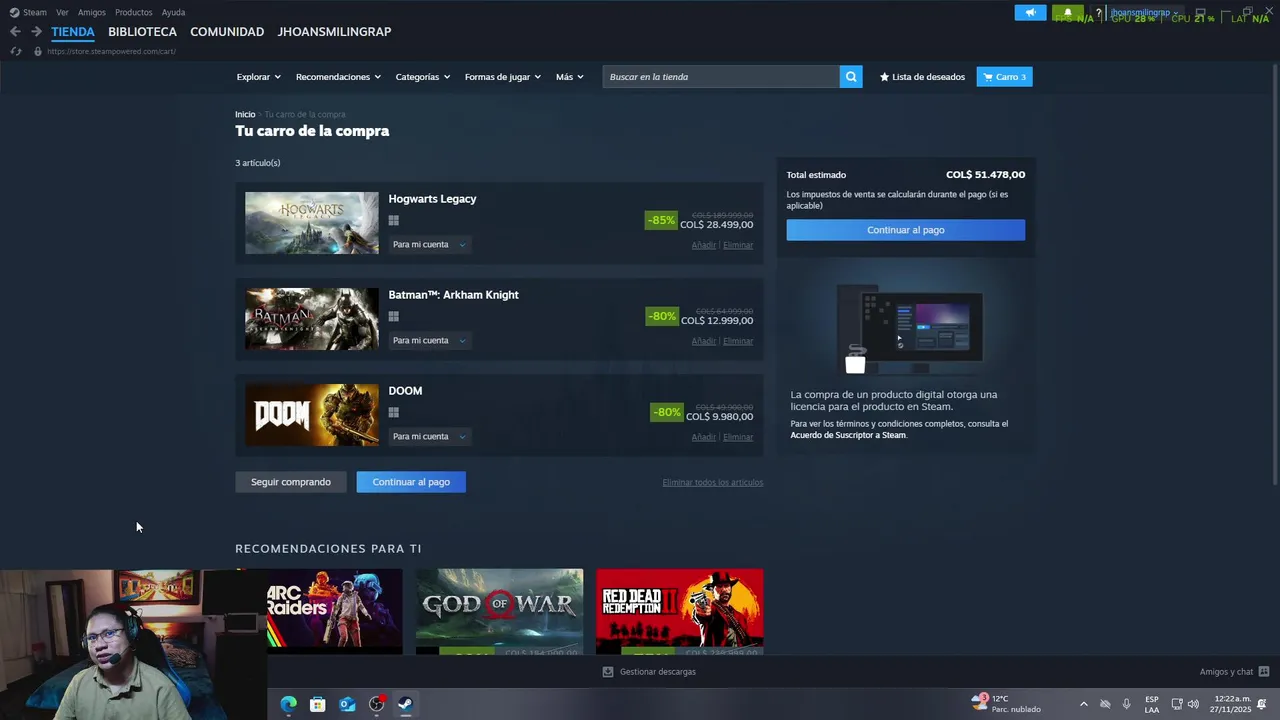Screen dimensions: 1280x720
Task: Click Eliminar for Batman Arkham Knight
Action: pyautogui.click(x=738, y=341)
